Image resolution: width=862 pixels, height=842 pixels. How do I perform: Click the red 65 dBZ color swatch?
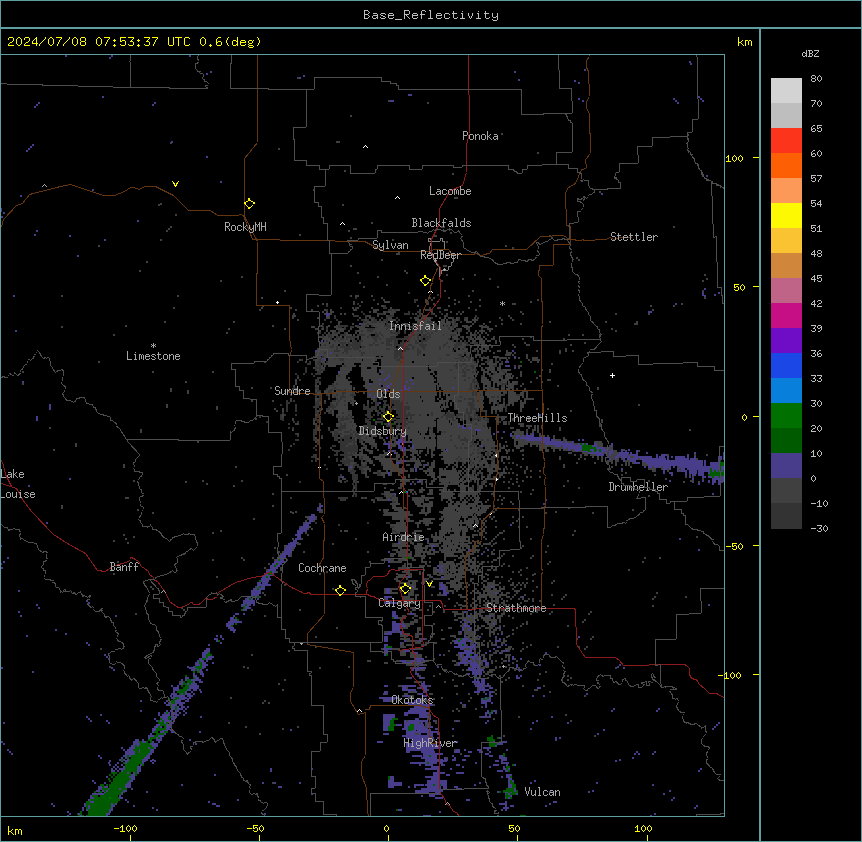click(786, 141)
